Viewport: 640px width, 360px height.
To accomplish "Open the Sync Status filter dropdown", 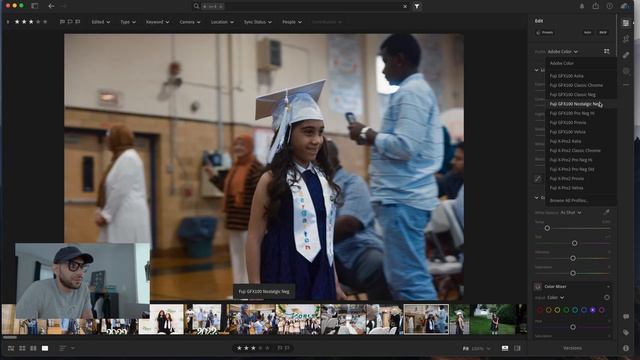I will 258,22.
